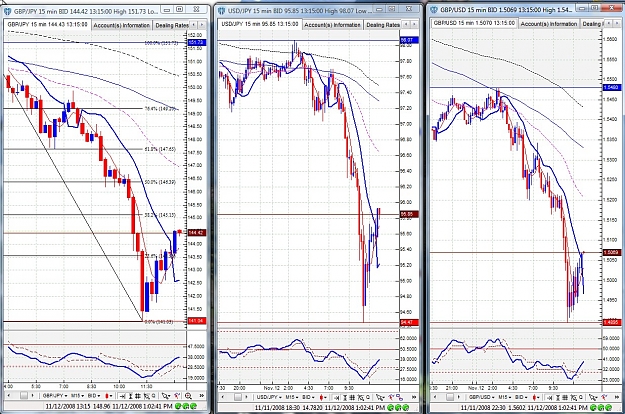The height and width of the screenshot is (414, 625).
Task: Click the magnifier zoom icon in GBP/JPY toolbar
Action: pos(188,396)
